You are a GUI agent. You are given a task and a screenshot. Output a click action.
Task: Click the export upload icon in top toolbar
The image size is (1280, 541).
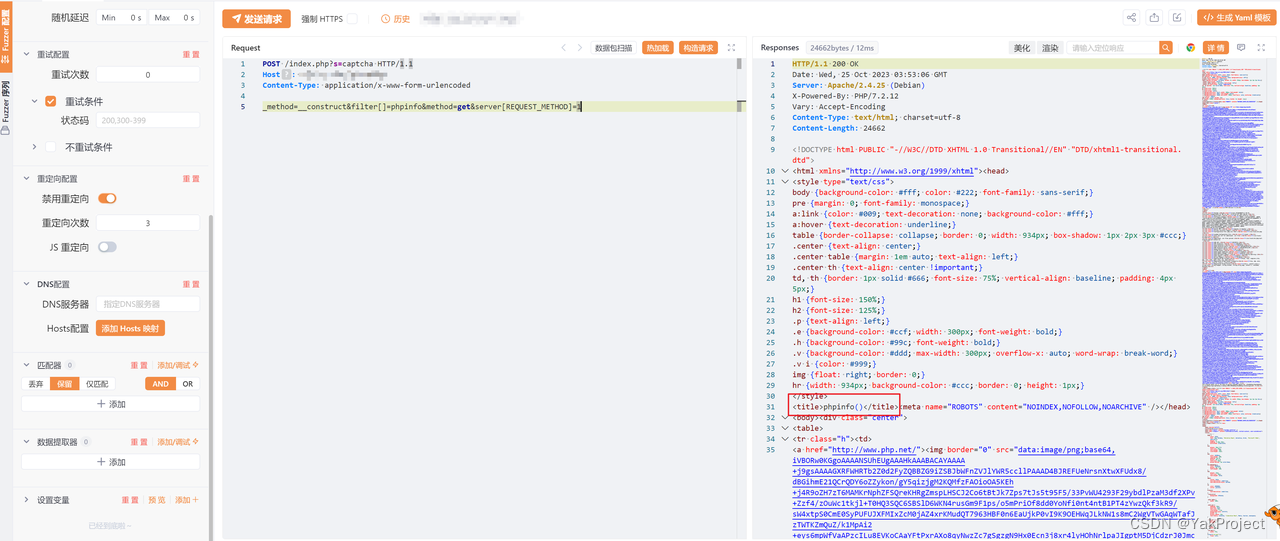(1154, 18)
